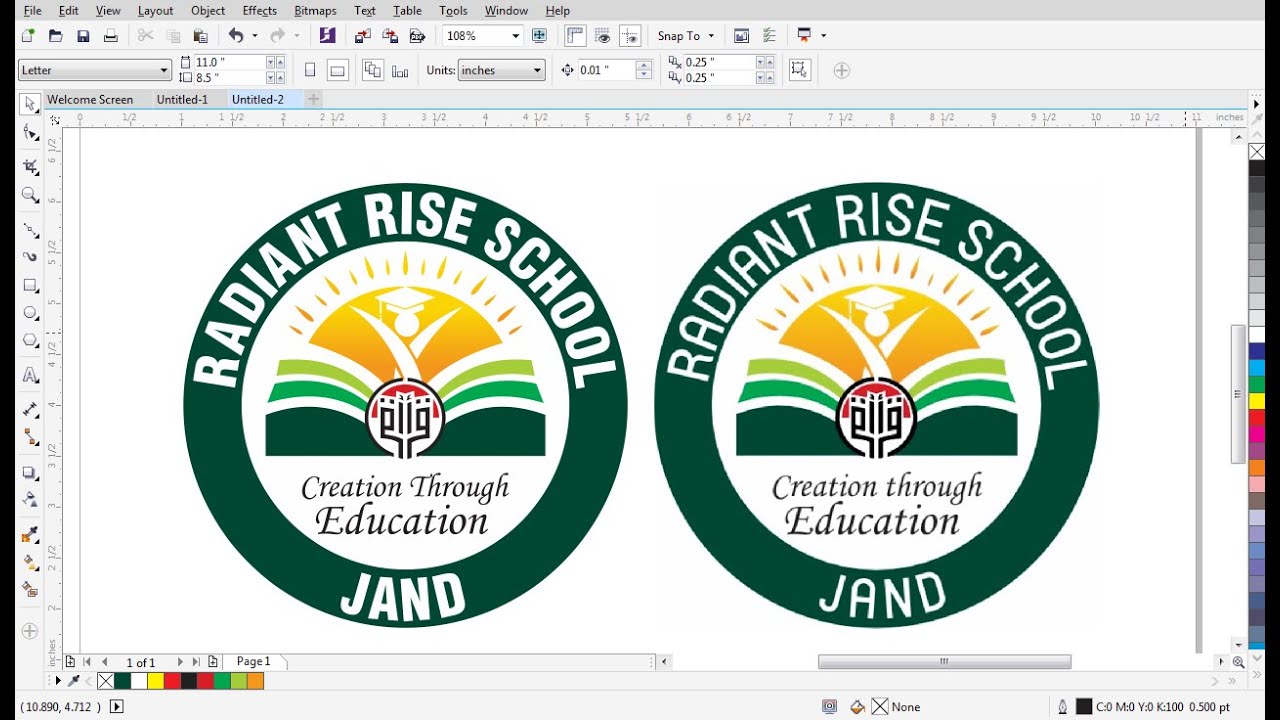The width and height of the screenshot is (1280, 720).
Task: Select the Artistic Media tool
Action: (x=30, y=257)
